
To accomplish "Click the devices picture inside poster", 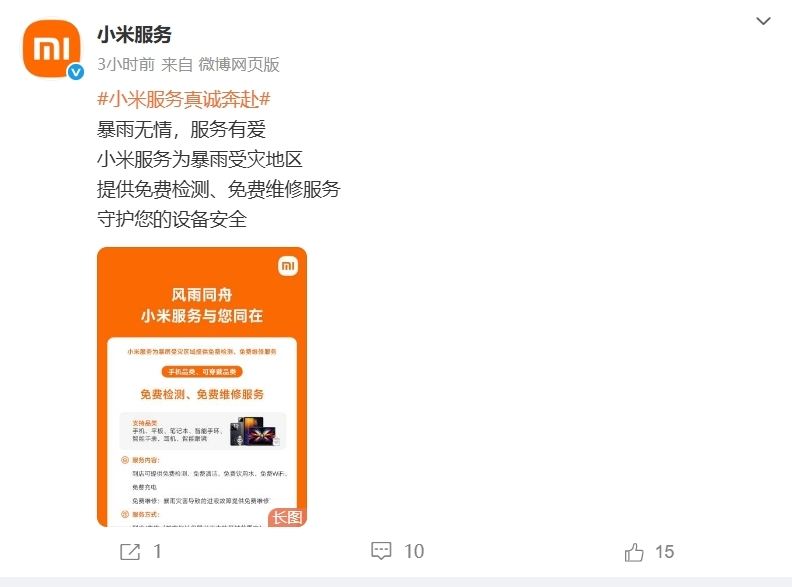I will pyautogui.click(x=254, y=431).
